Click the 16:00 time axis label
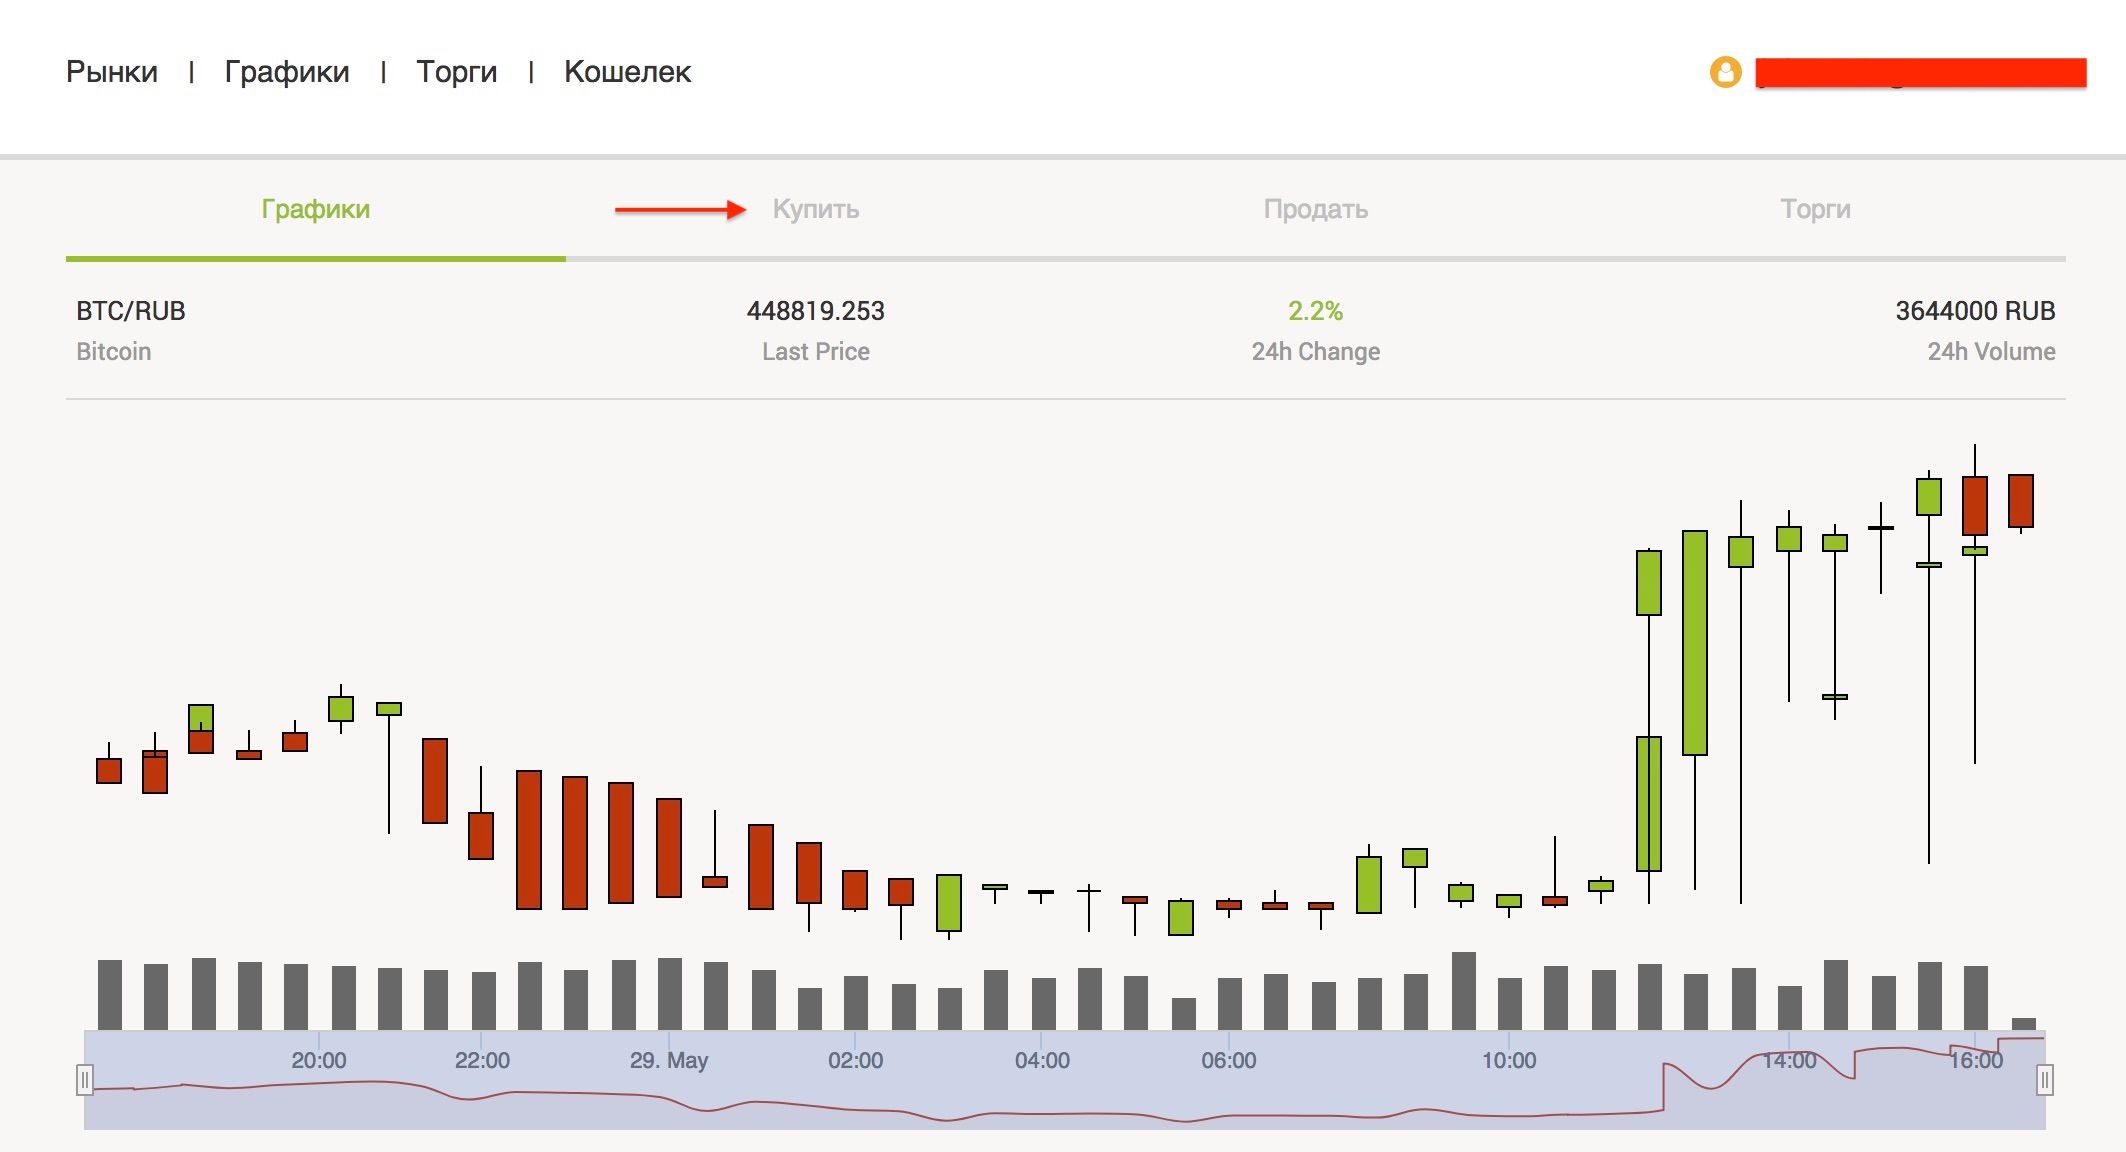The height and width of the screenshot is (1152, 2126). (1976, 1061)
